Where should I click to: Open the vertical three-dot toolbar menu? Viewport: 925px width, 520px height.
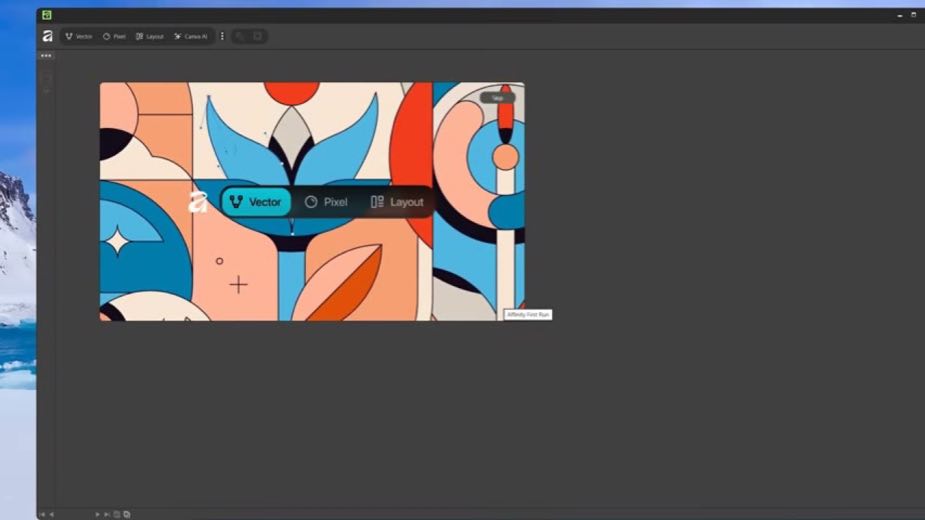pyautogui.click(x=222, y=37)
